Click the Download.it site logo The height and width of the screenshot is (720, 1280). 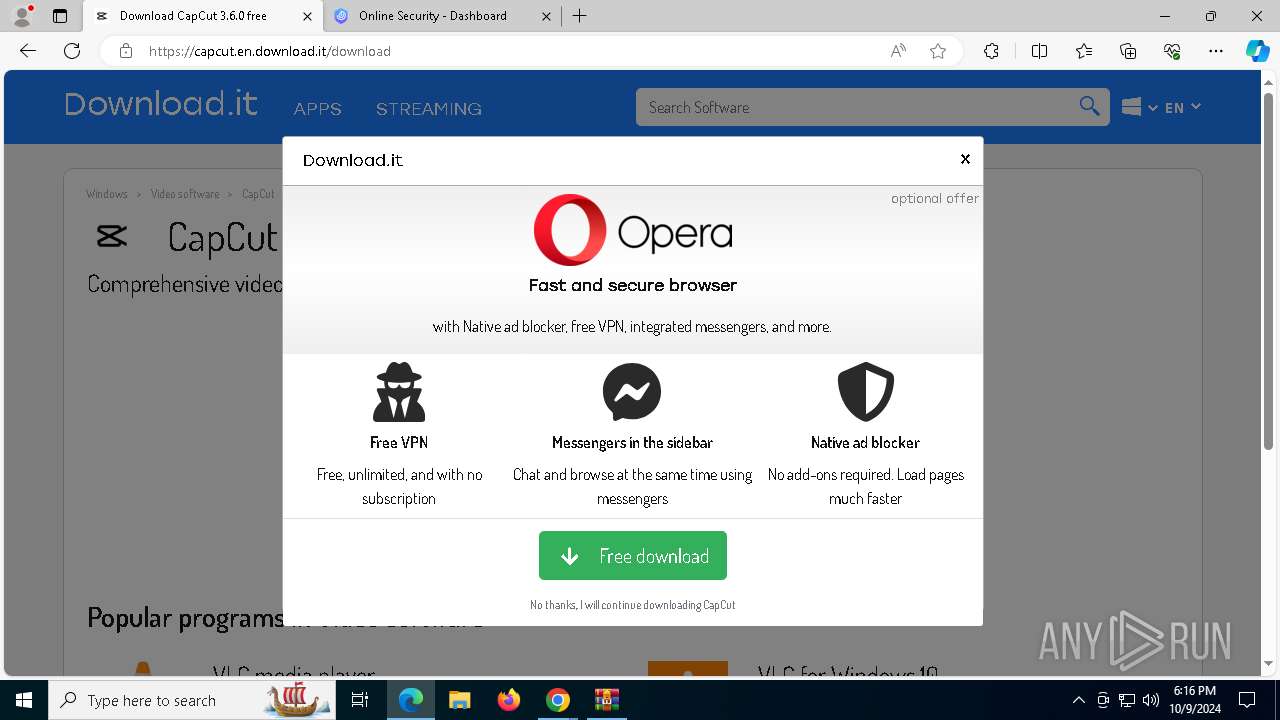tap(161, 104)
